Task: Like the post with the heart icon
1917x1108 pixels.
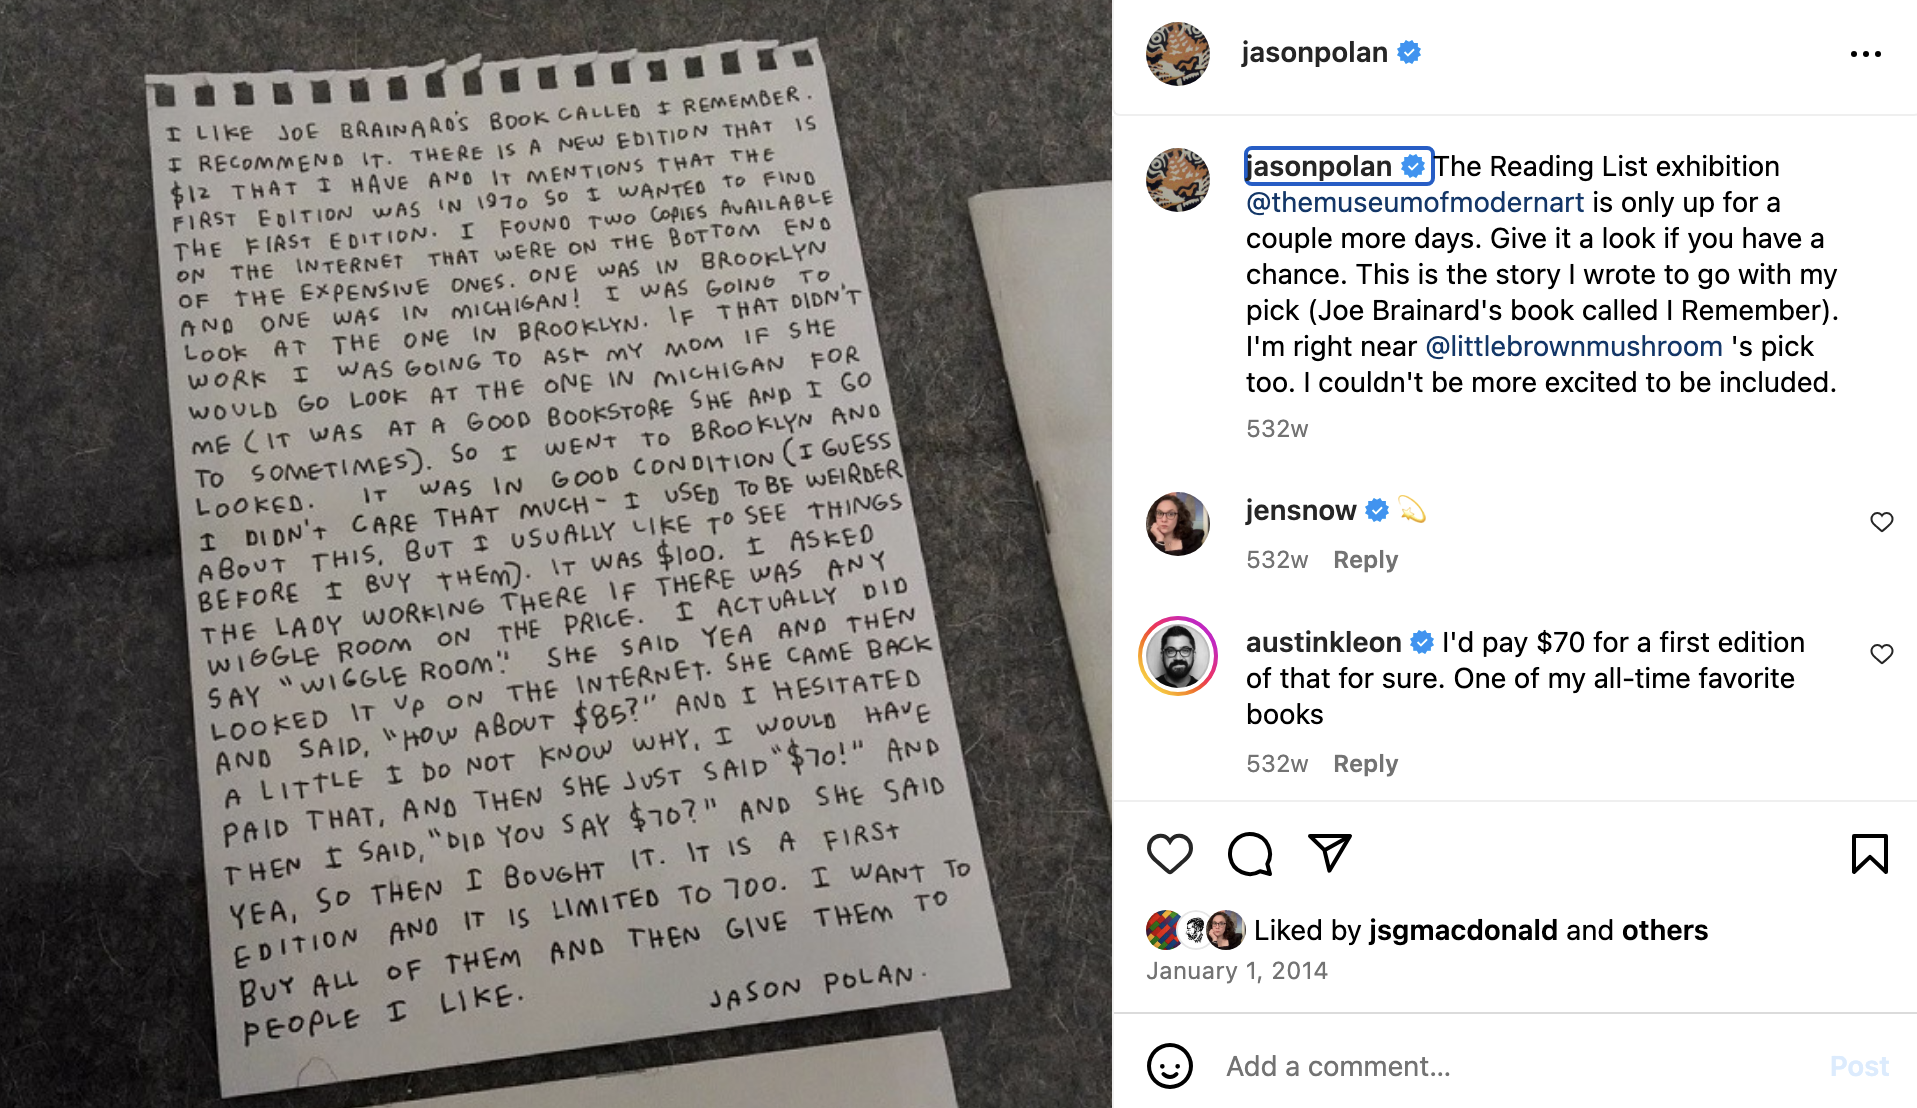Action: (1169, 854)
